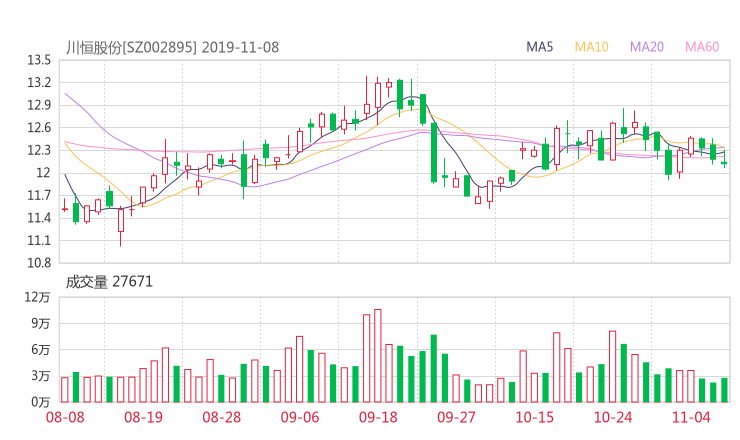The image size is (740, 440).
Task: Click the 3万 volume axis label
Action: 41,376
